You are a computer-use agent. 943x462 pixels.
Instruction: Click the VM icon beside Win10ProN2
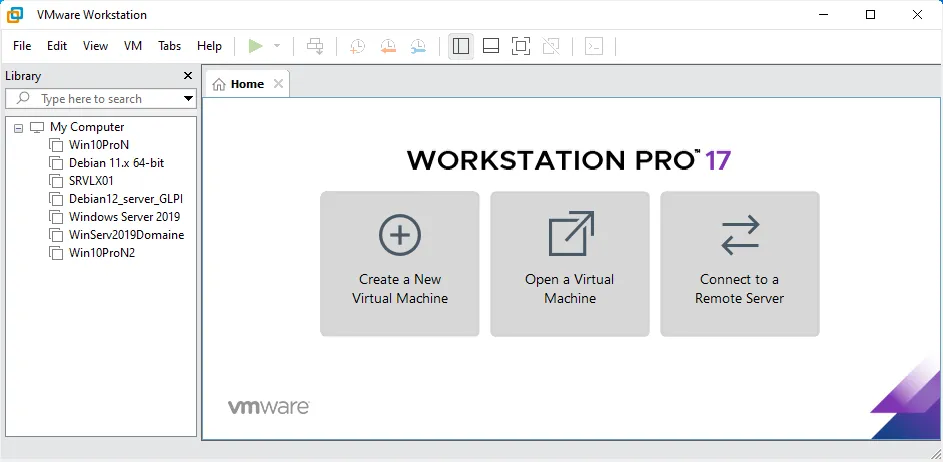point(56,254)
